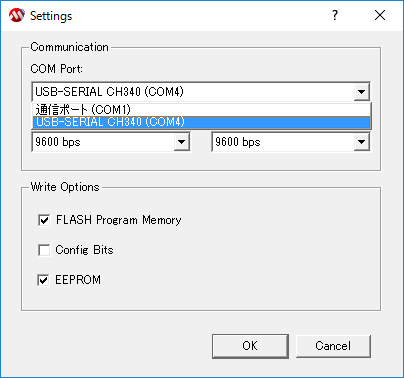Viewport: 404px width, 378px height.
Task: Enable the Config Bits checkbox
Action: (44, 250)
